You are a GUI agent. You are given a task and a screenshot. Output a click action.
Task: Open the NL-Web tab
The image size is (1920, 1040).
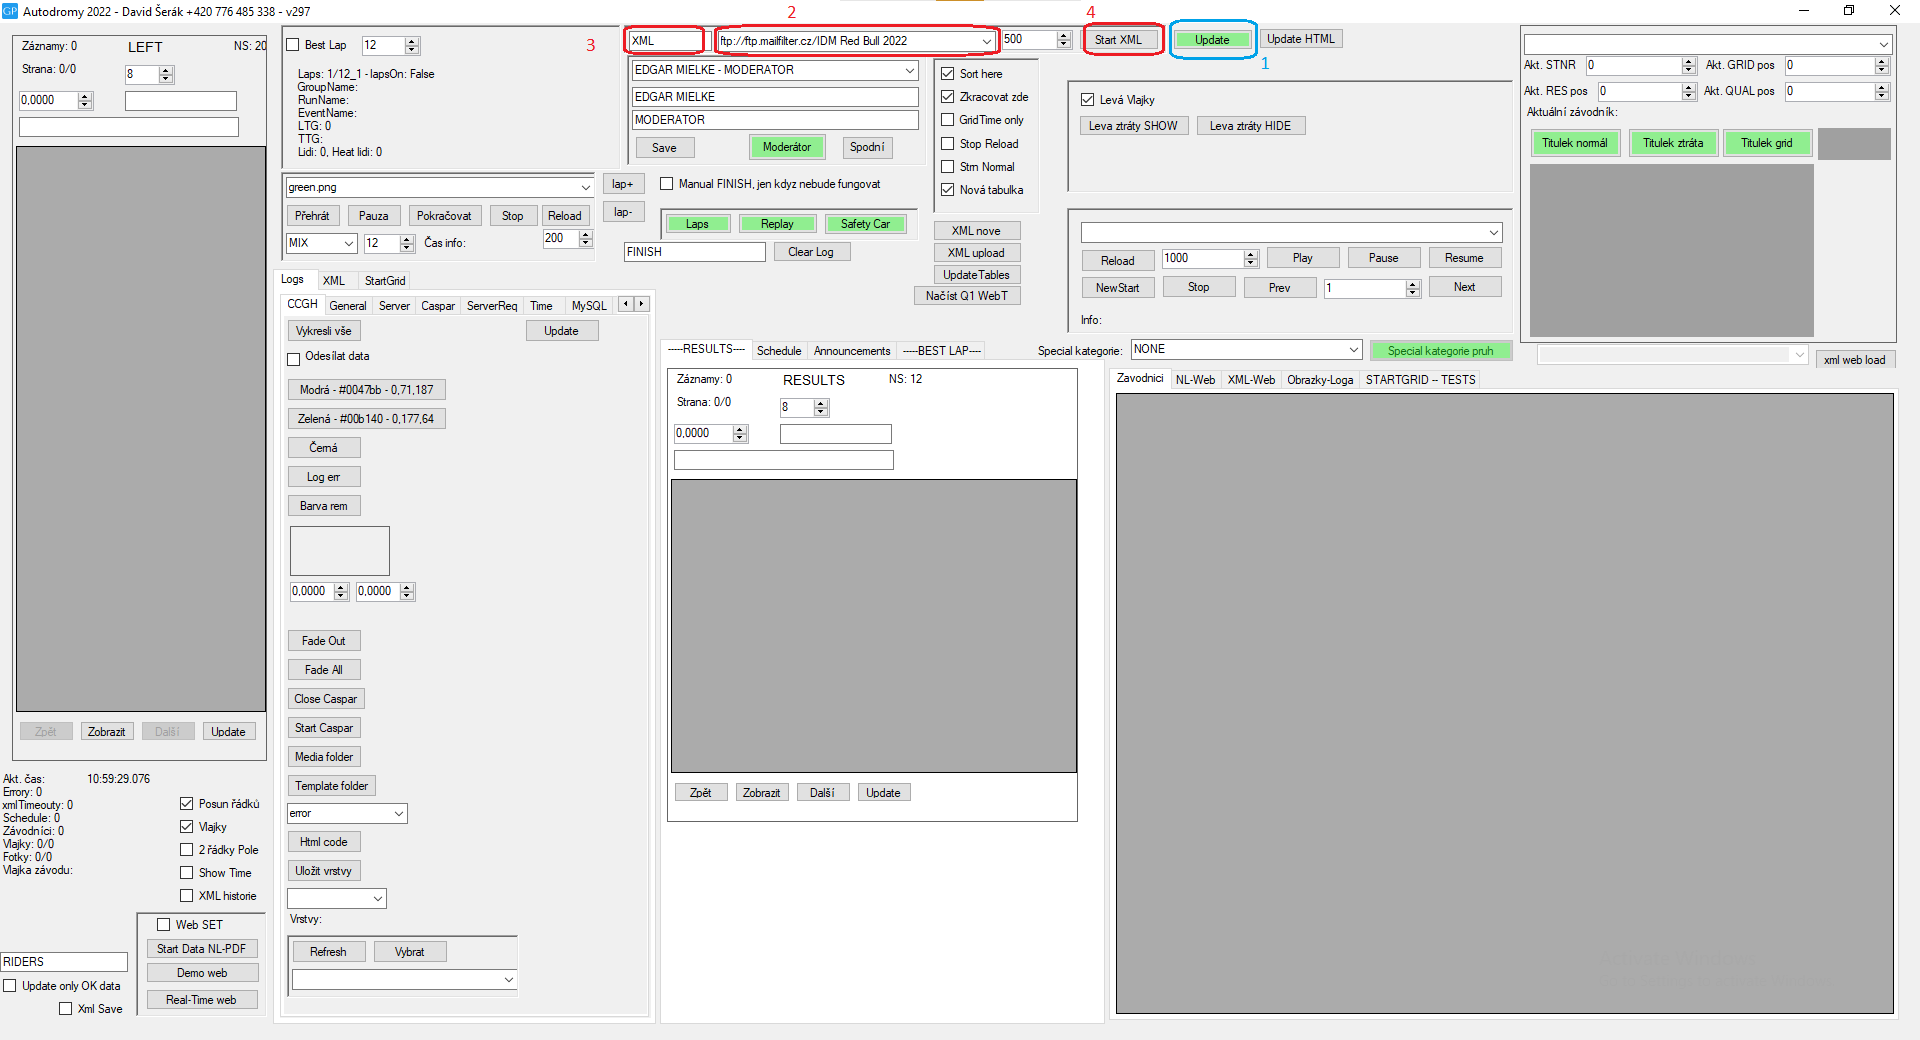[1195, 380]
